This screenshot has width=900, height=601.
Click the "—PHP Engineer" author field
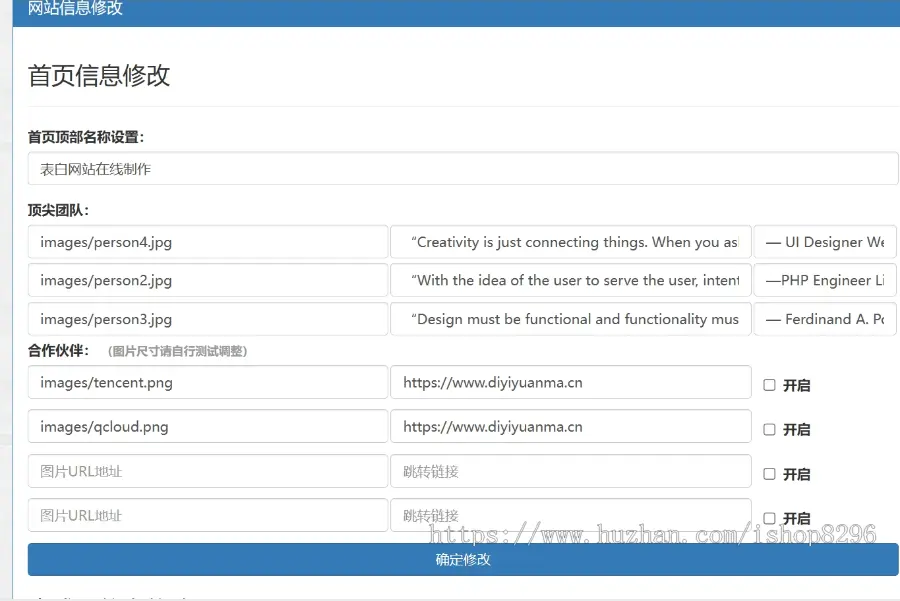click(x=824, y=281)
